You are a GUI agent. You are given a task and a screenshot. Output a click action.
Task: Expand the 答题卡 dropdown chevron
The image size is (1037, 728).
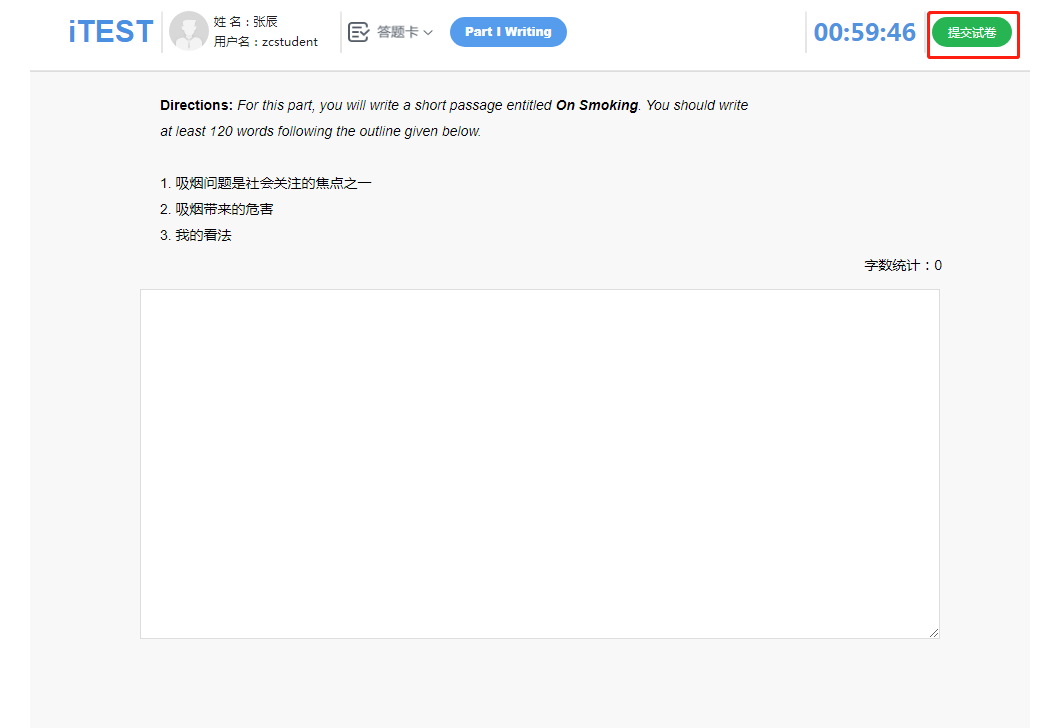pos(428,33)
